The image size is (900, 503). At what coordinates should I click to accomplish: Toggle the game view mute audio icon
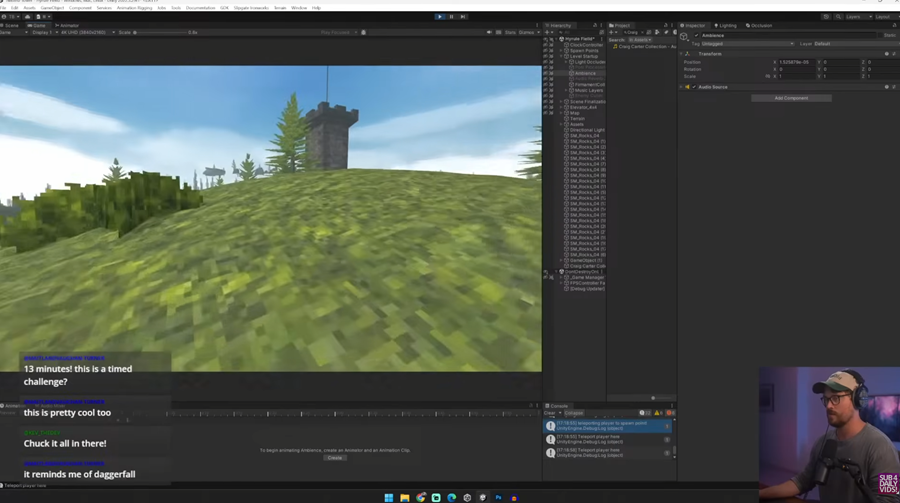(x=489, y=32)
